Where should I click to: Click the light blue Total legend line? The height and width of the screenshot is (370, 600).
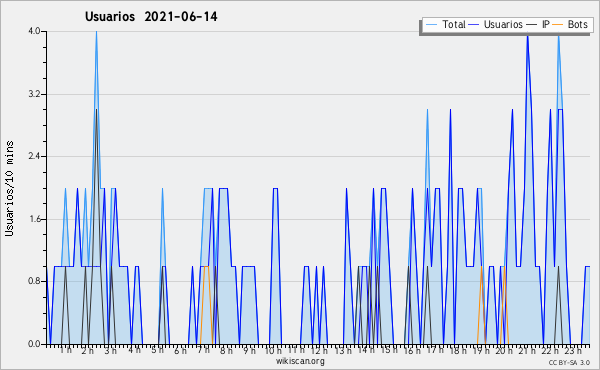pyautogui.click(x=432, y=25)
